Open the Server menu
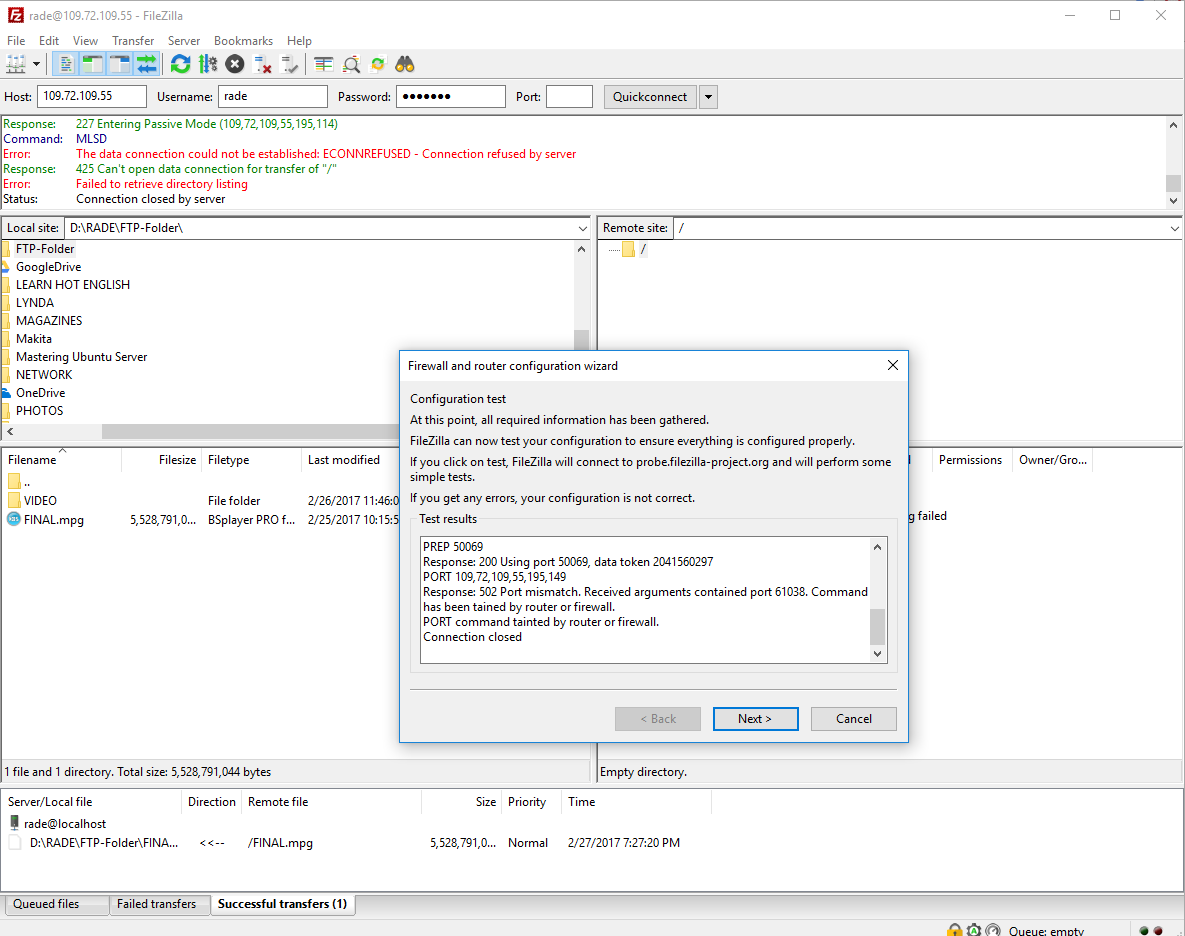The width and height of the screenshot is (1185, 936). click(184, 41)
